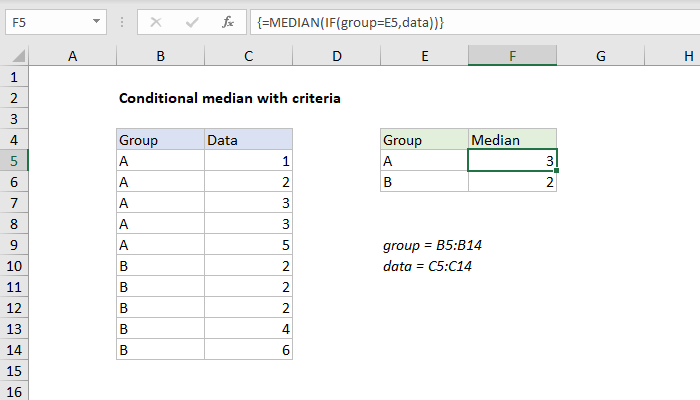Click the 'data = C5:C14' note
This screenshot has width=700, height=400.
pos(427,267)
